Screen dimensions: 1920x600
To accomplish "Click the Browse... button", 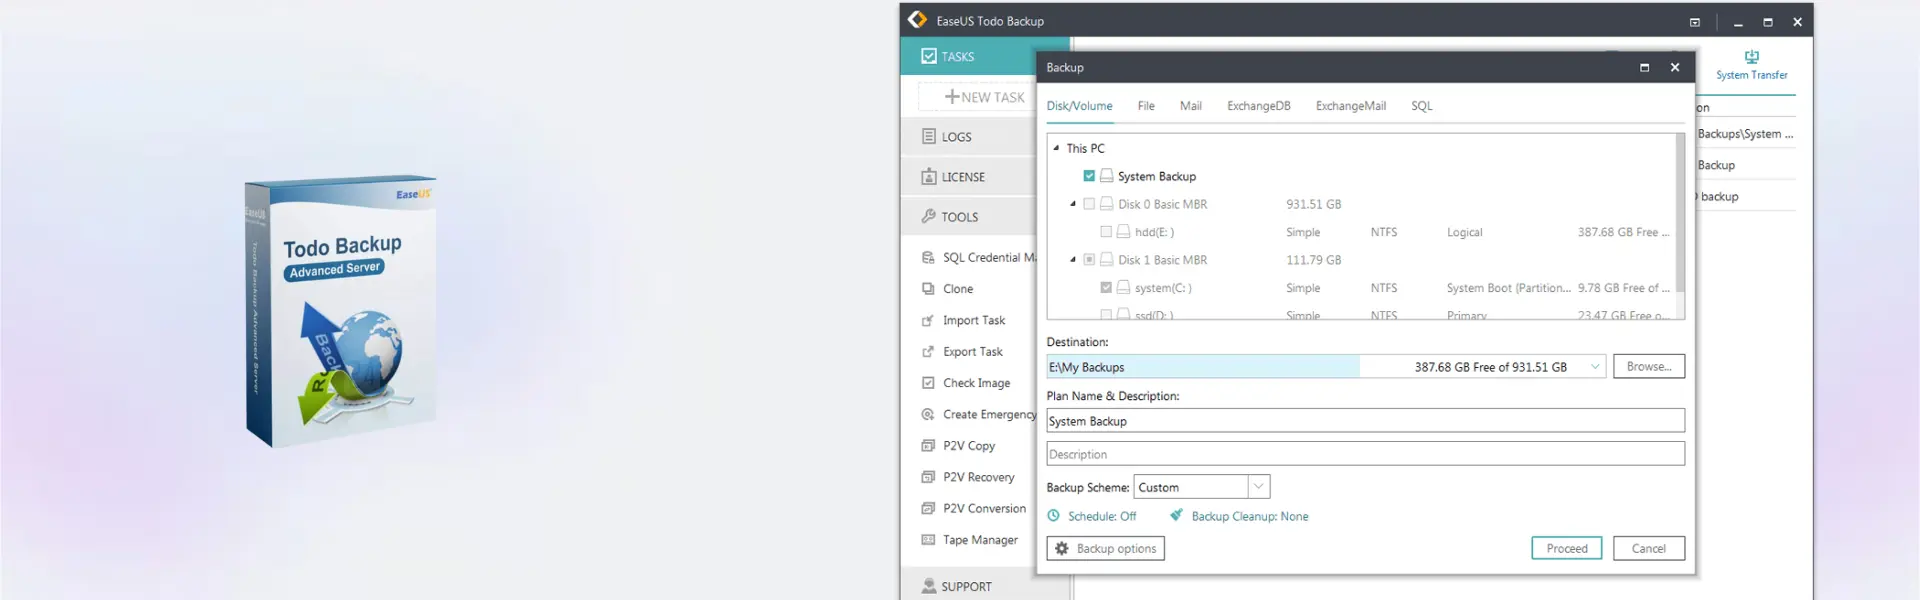I will pyautogui.click(x=1648, y=367).
